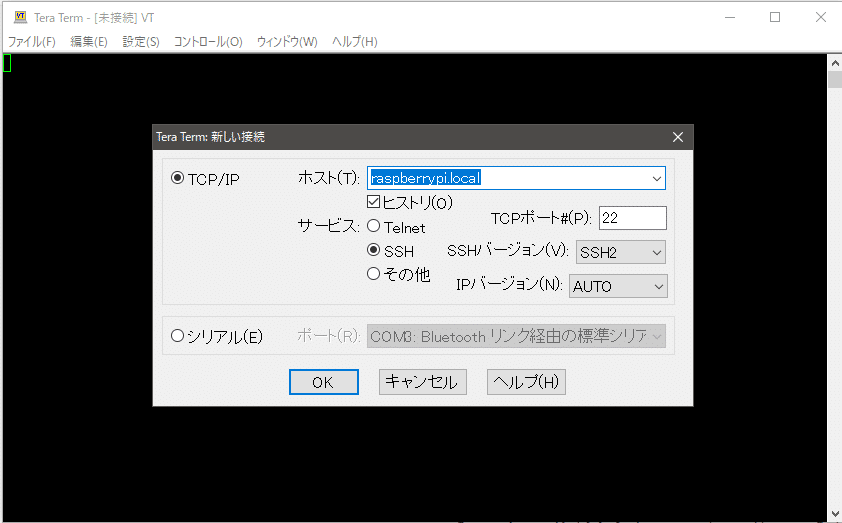Open the COM3 serial port dropdown
This screenshot has width=842, height=523.
coord(516,336)
